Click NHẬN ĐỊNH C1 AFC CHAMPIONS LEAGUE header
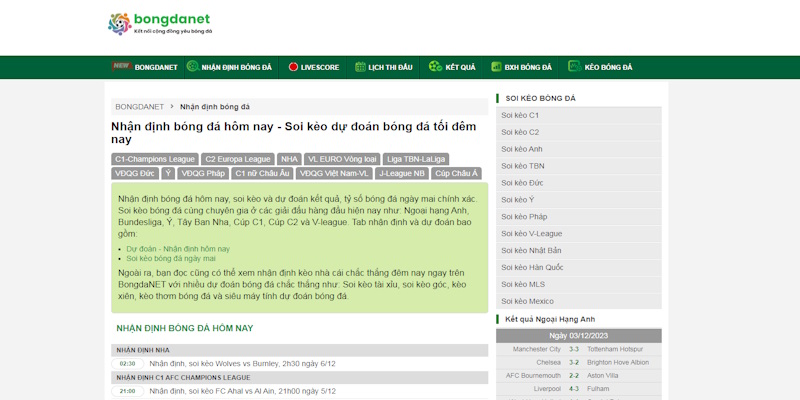Image resolution: width=800 pixels, height=400 pixels. (299, 378)
